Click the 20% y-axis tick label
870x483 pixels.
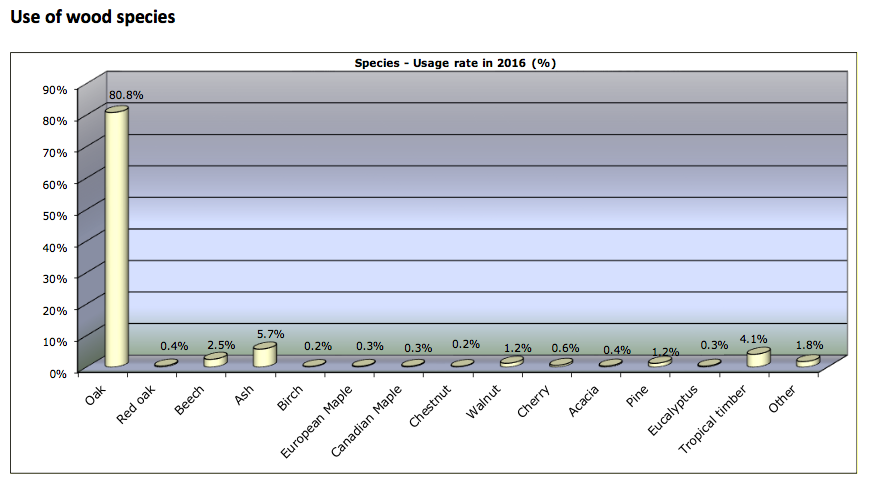[55, 310]
